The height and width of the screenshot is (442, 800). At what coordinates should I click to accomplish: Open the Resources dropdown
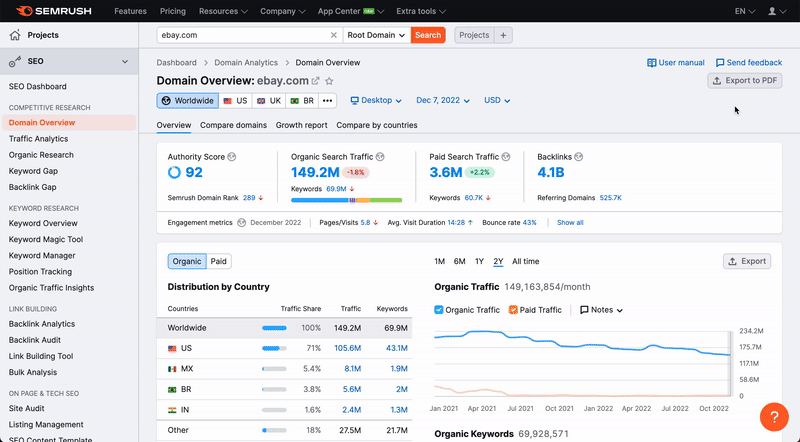tap(223, 11)
